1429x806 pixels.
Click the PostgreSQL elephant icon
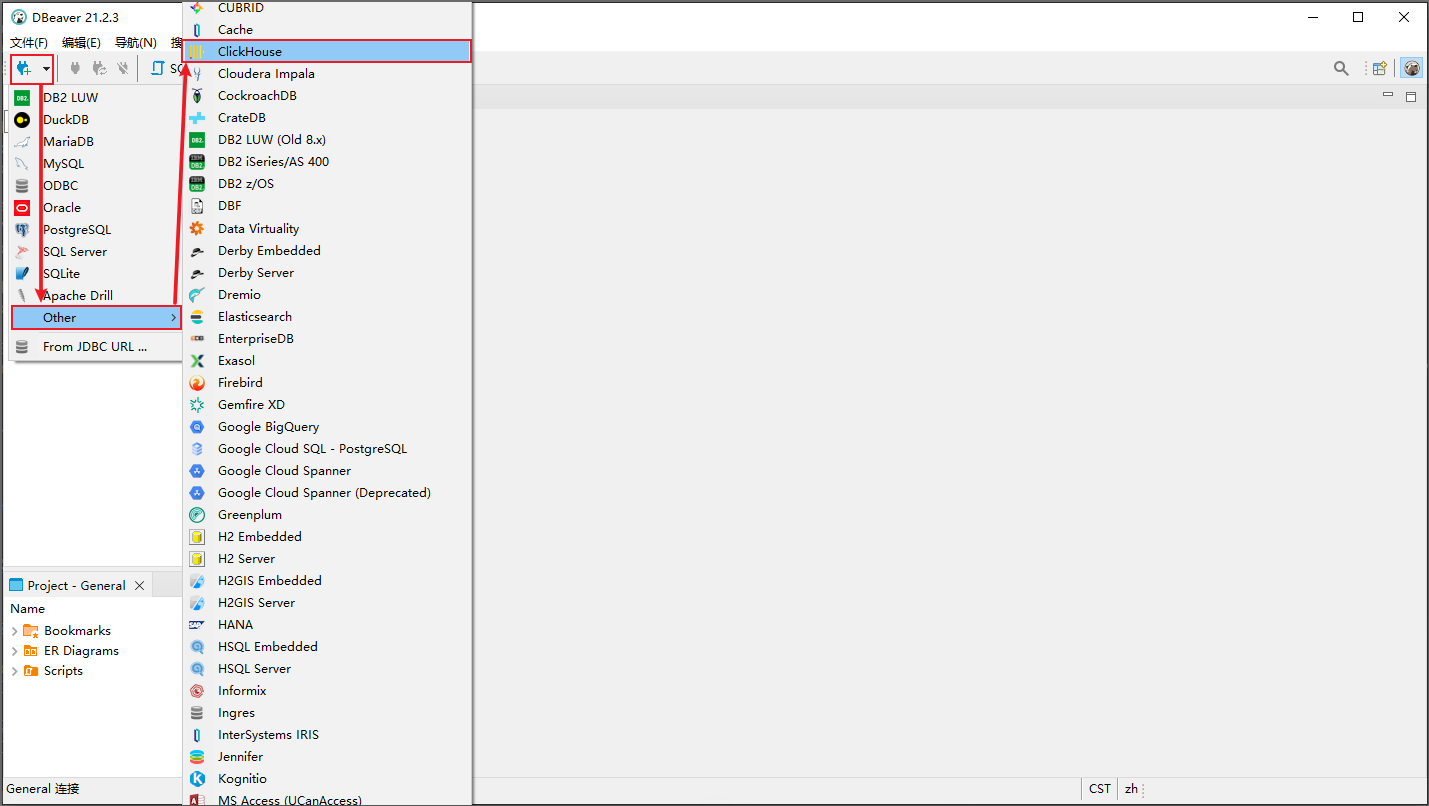(22, 229)
